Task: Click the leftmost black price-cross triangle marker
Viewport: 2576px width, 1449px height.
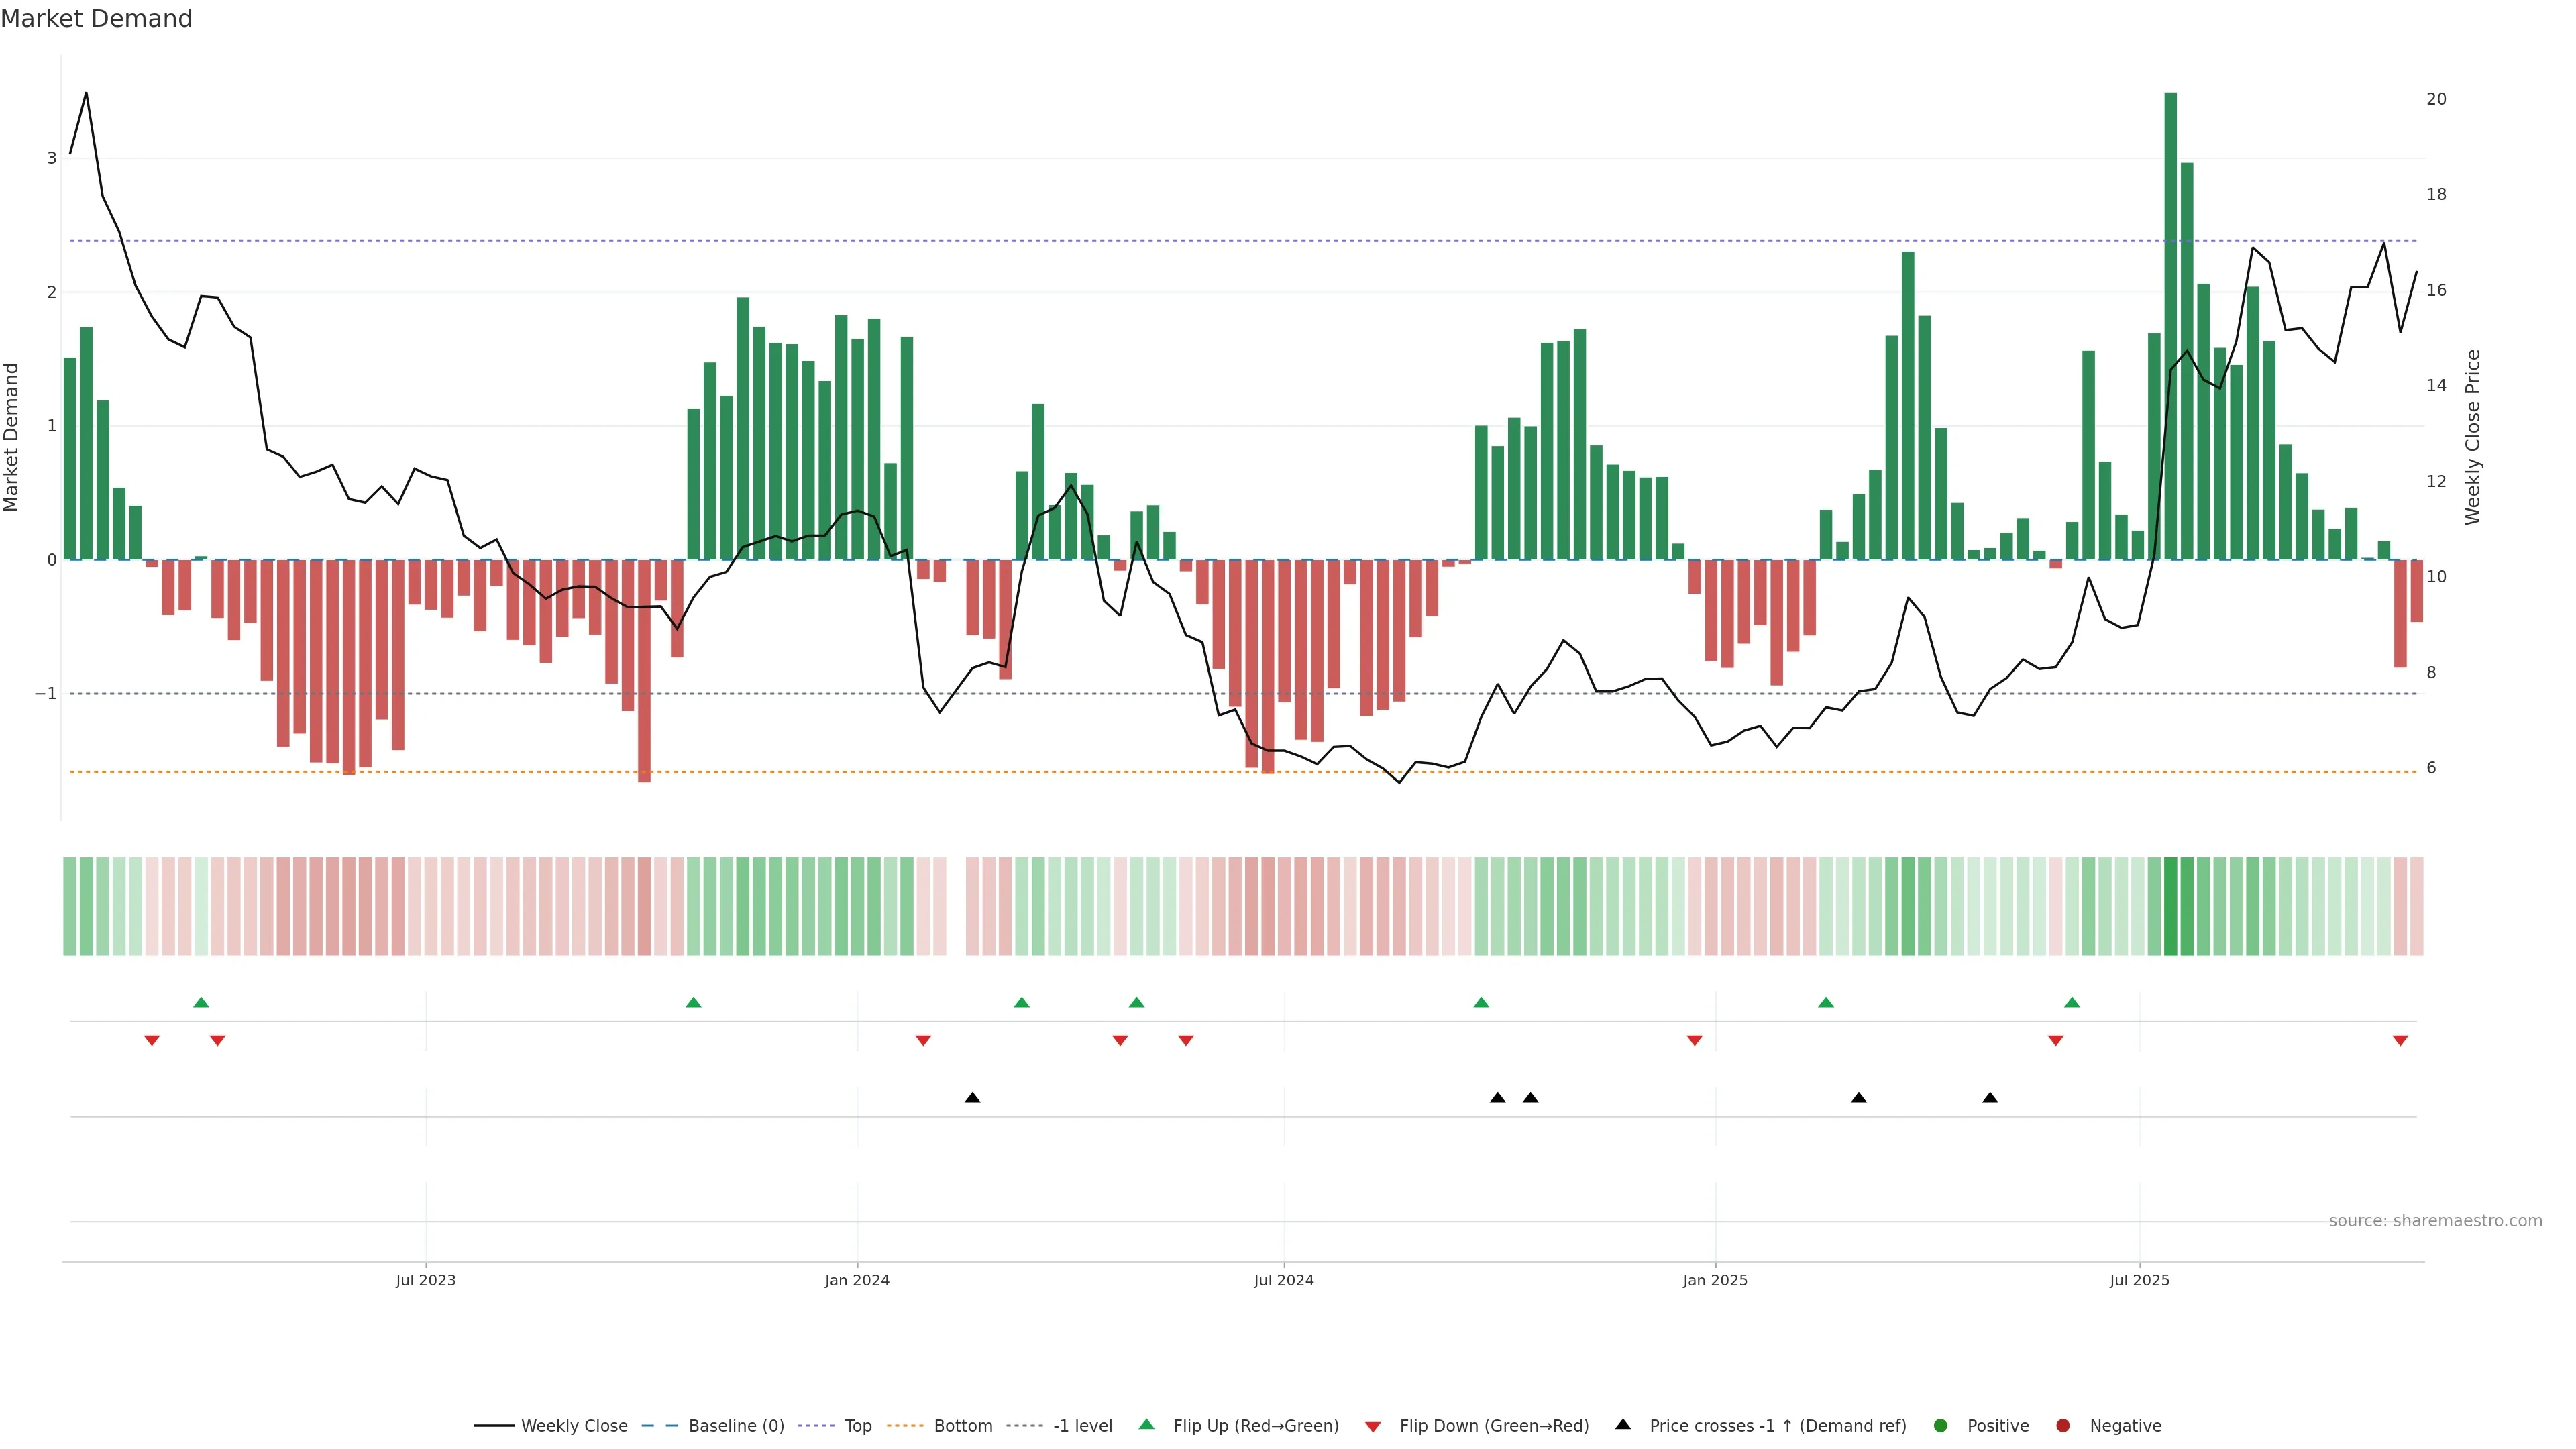Action: 972,1098
